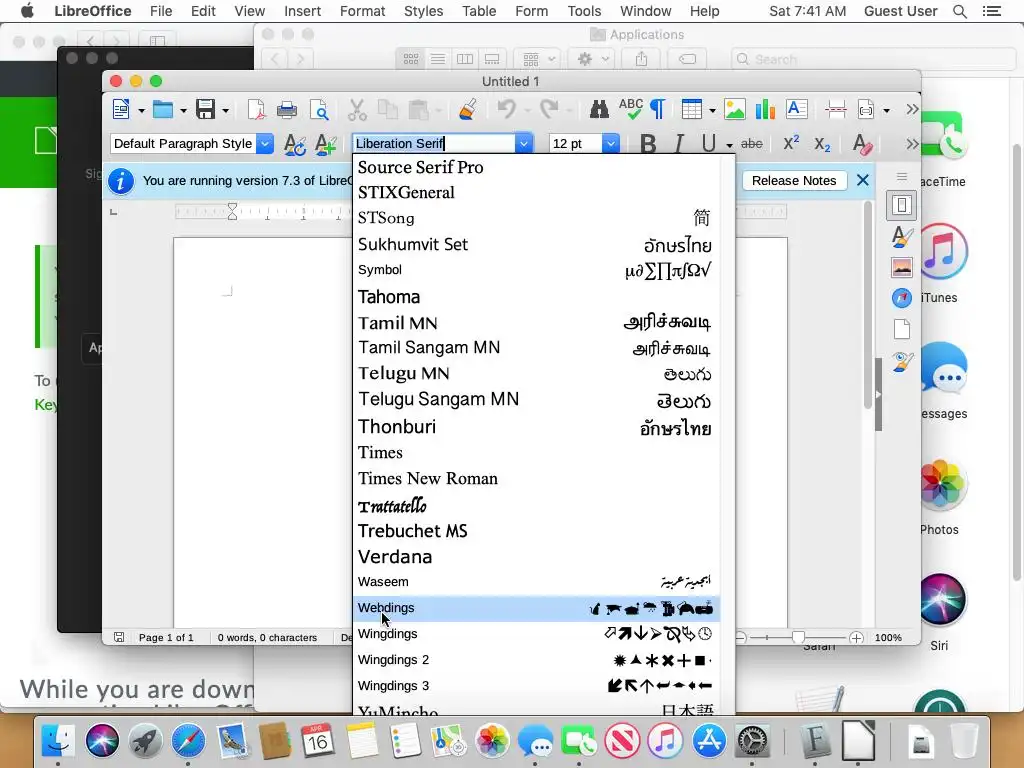Open the sidebar Properties deck
Screen dimensions: 1024x768
point(902,206)
